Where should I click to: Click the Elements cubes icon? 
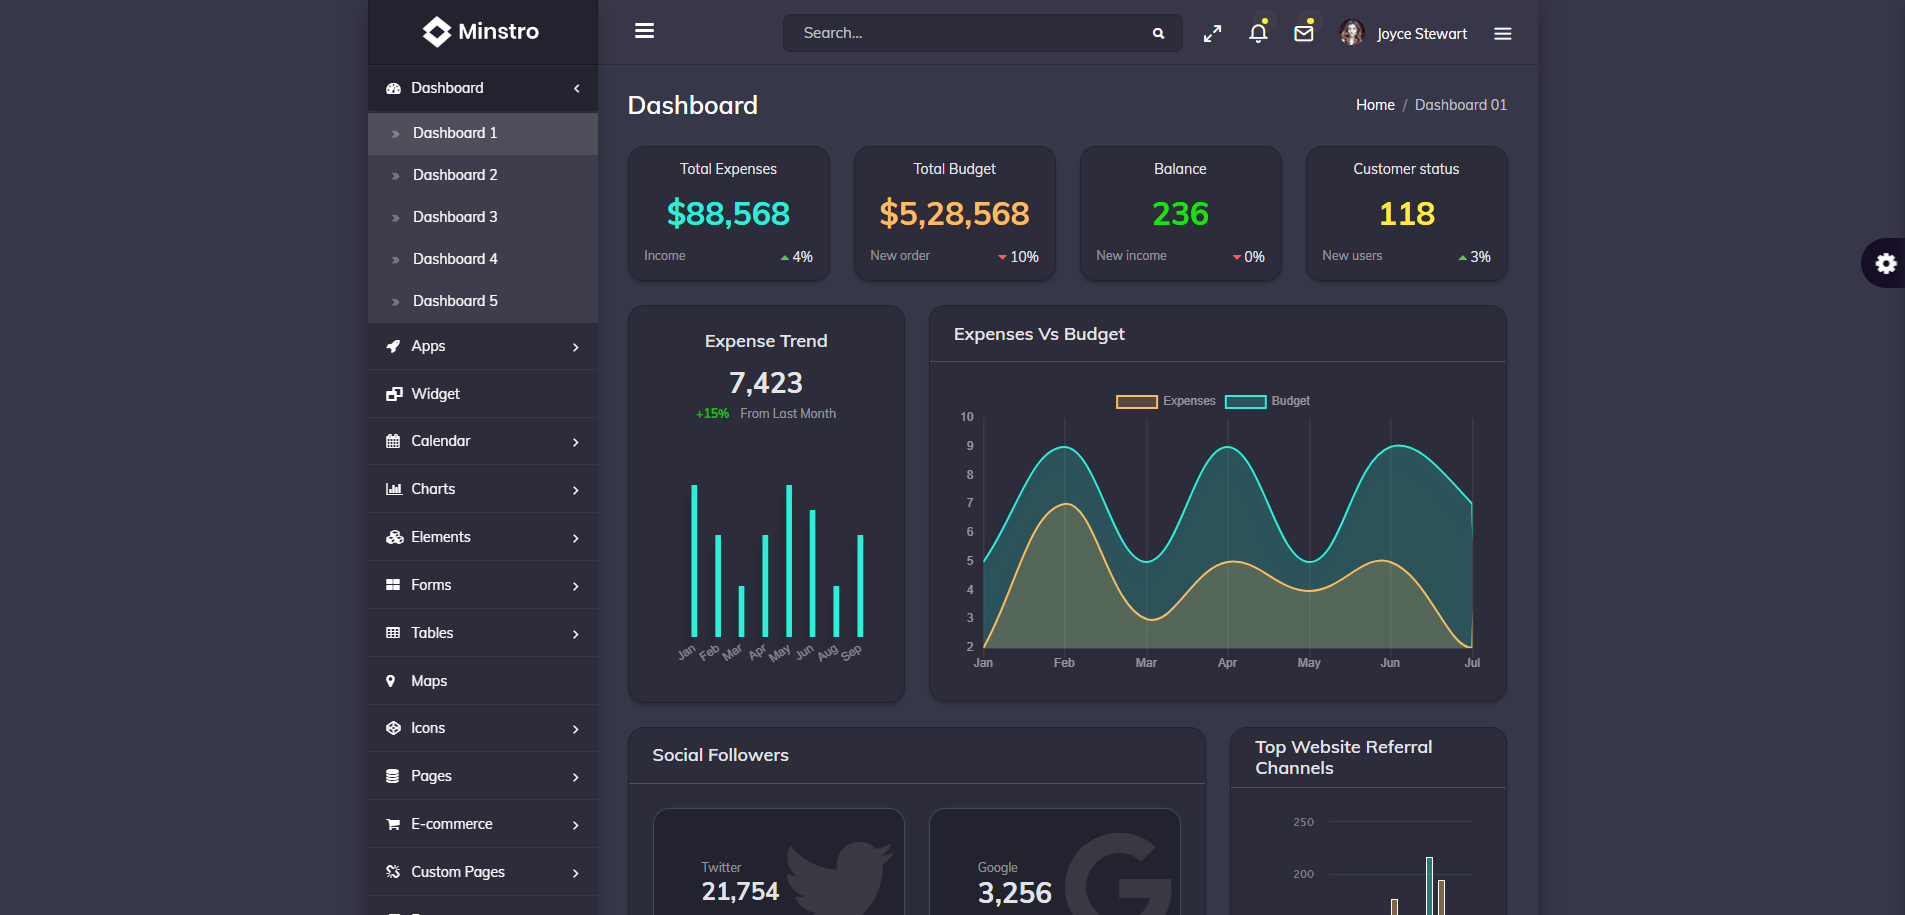coord(395,537)
